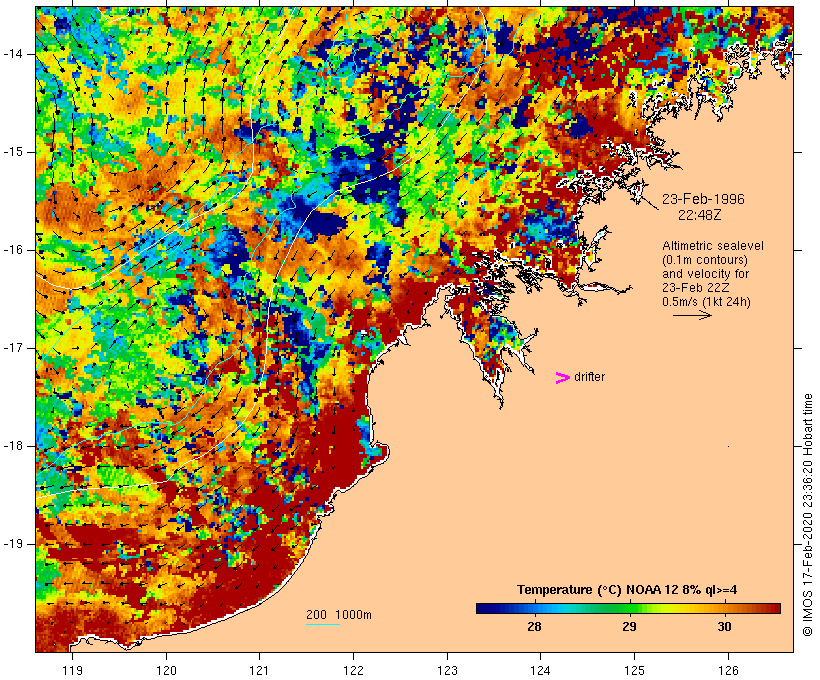Click the longitude axis label 124
Screen dimensions: 820x680
540,670
